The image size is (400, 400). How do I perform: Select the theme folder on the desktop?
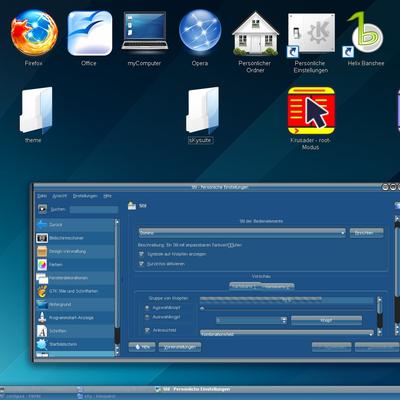(x=36, y=110)
